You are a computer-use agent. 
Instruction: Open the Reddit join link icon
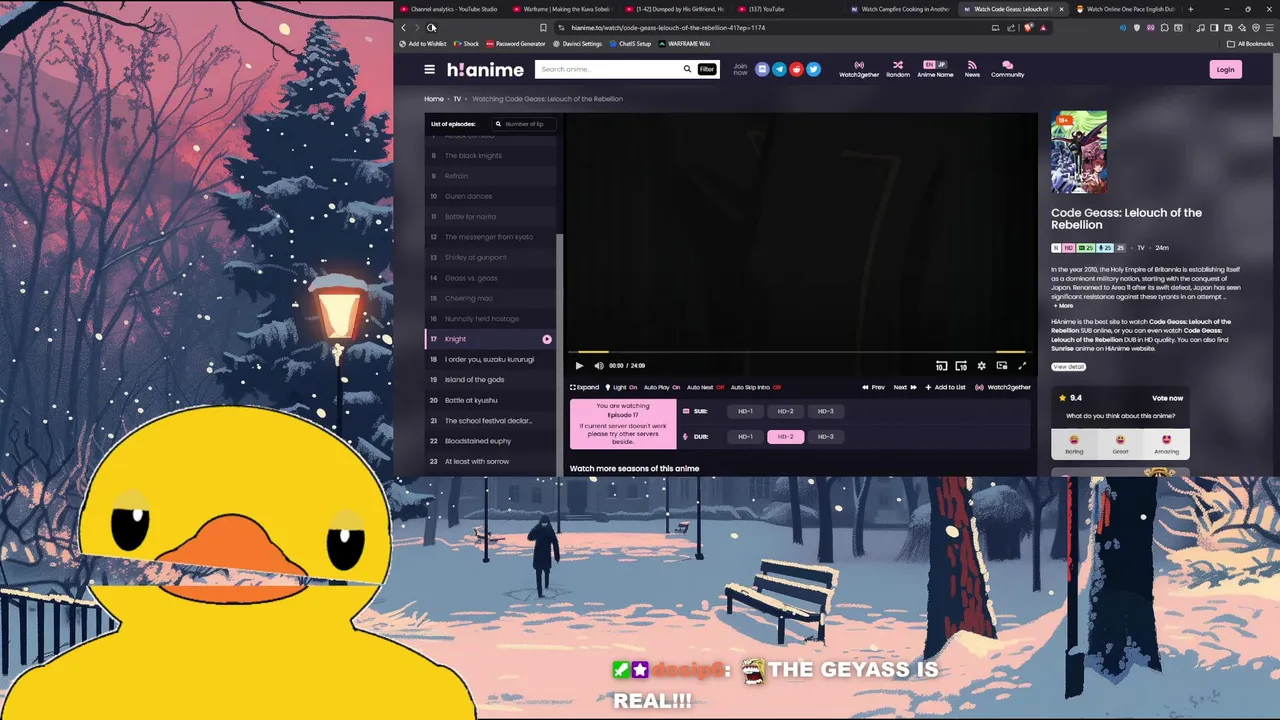[796, 69]
